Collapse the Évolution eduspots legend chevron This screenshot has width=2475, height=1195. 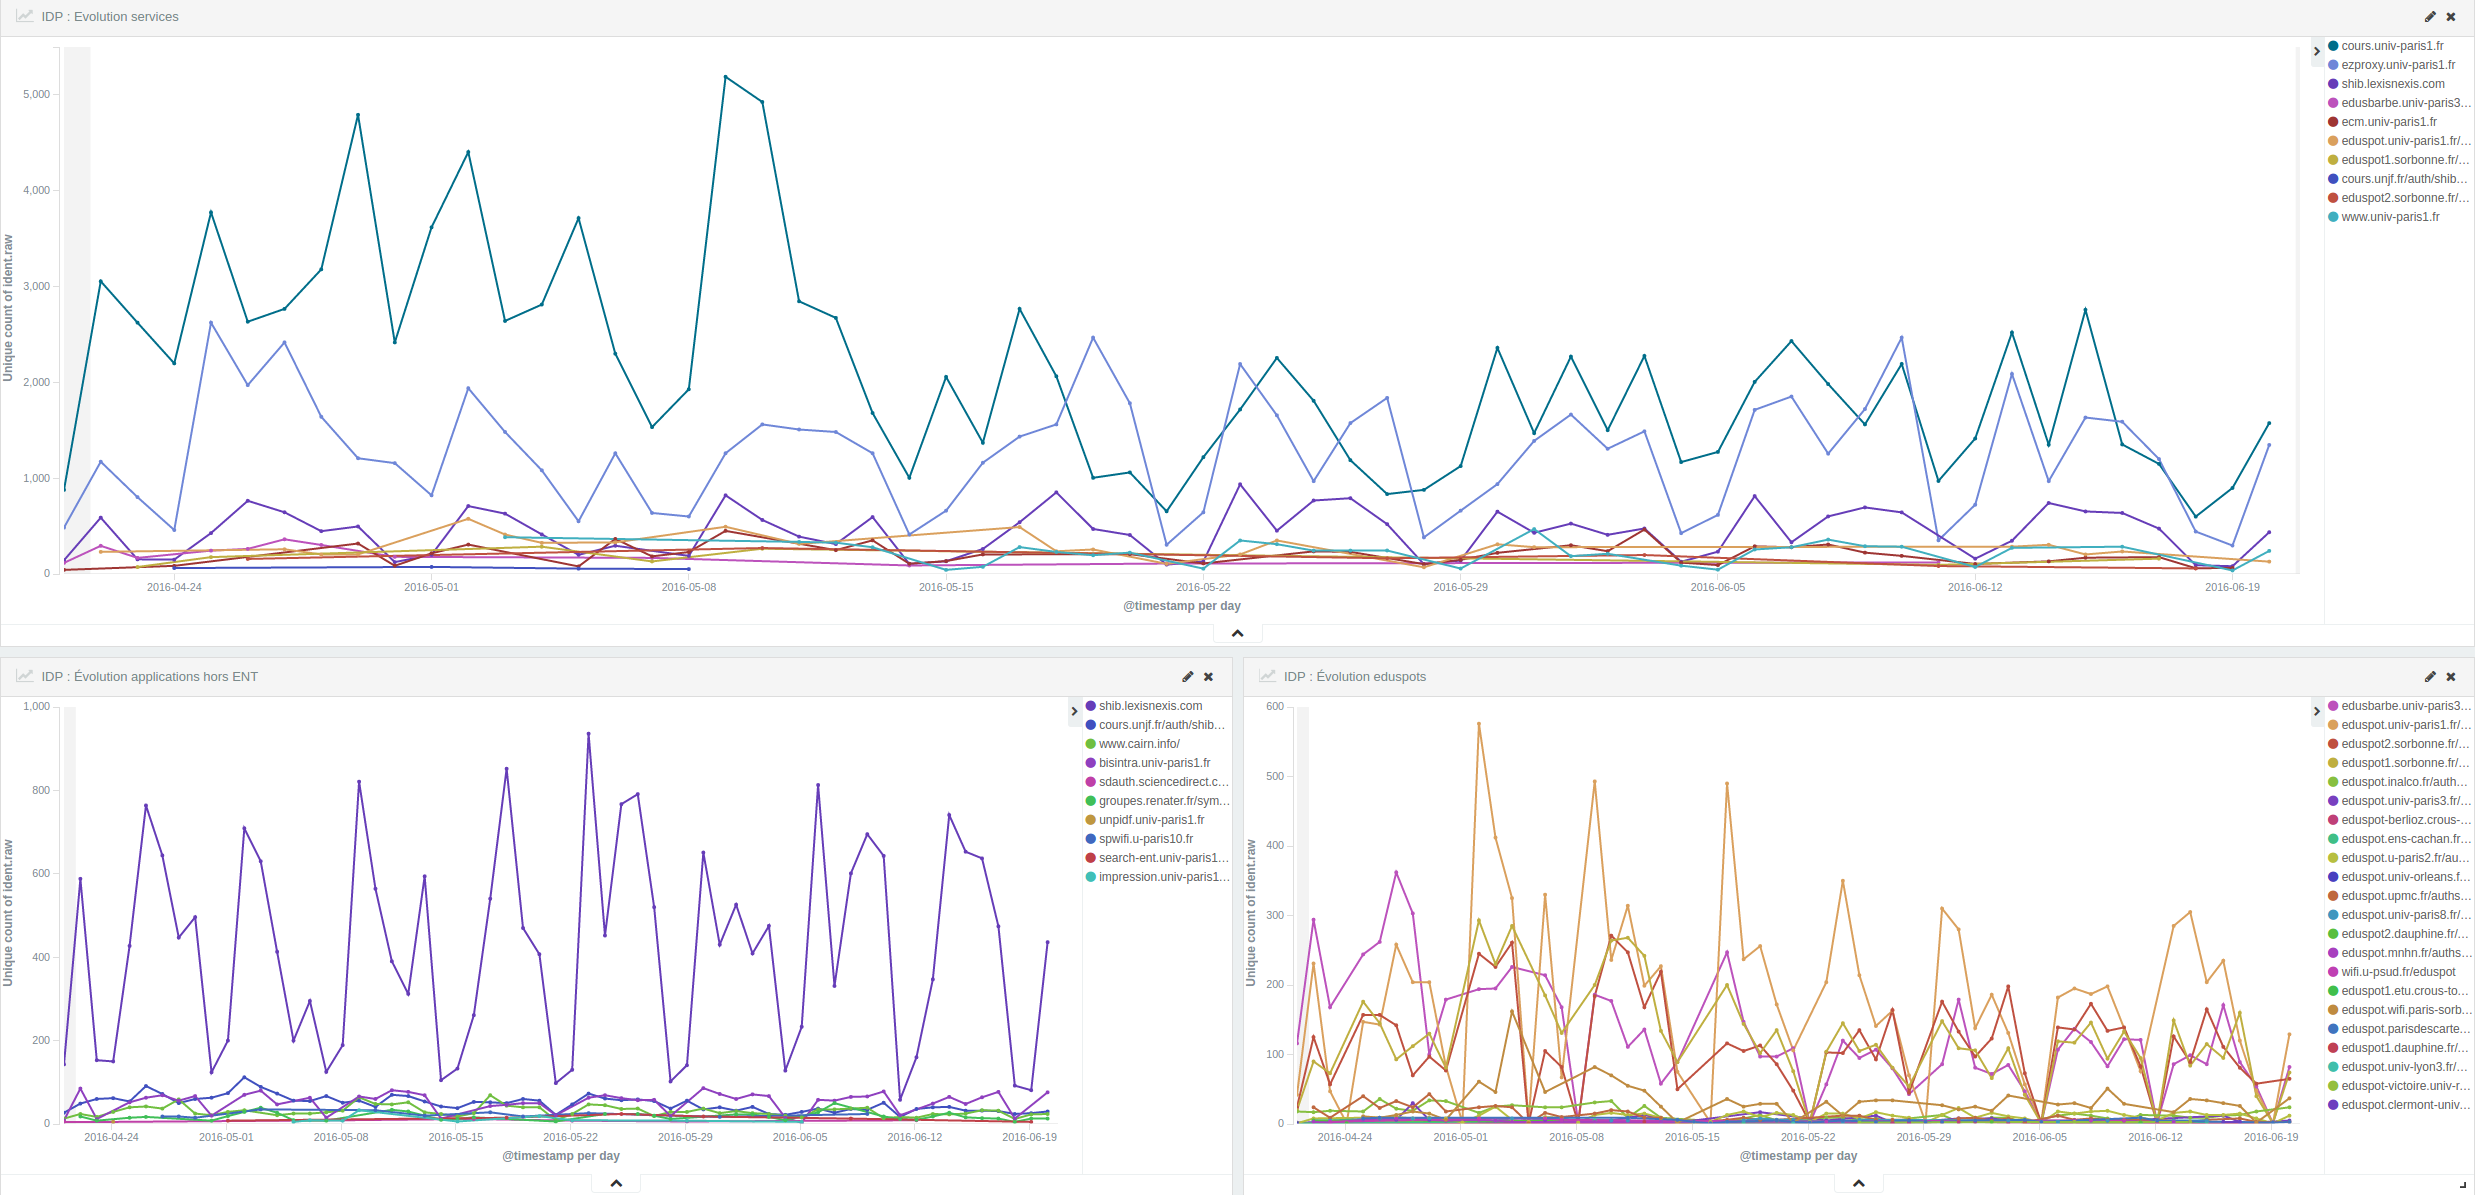[x=2316, y=711]
